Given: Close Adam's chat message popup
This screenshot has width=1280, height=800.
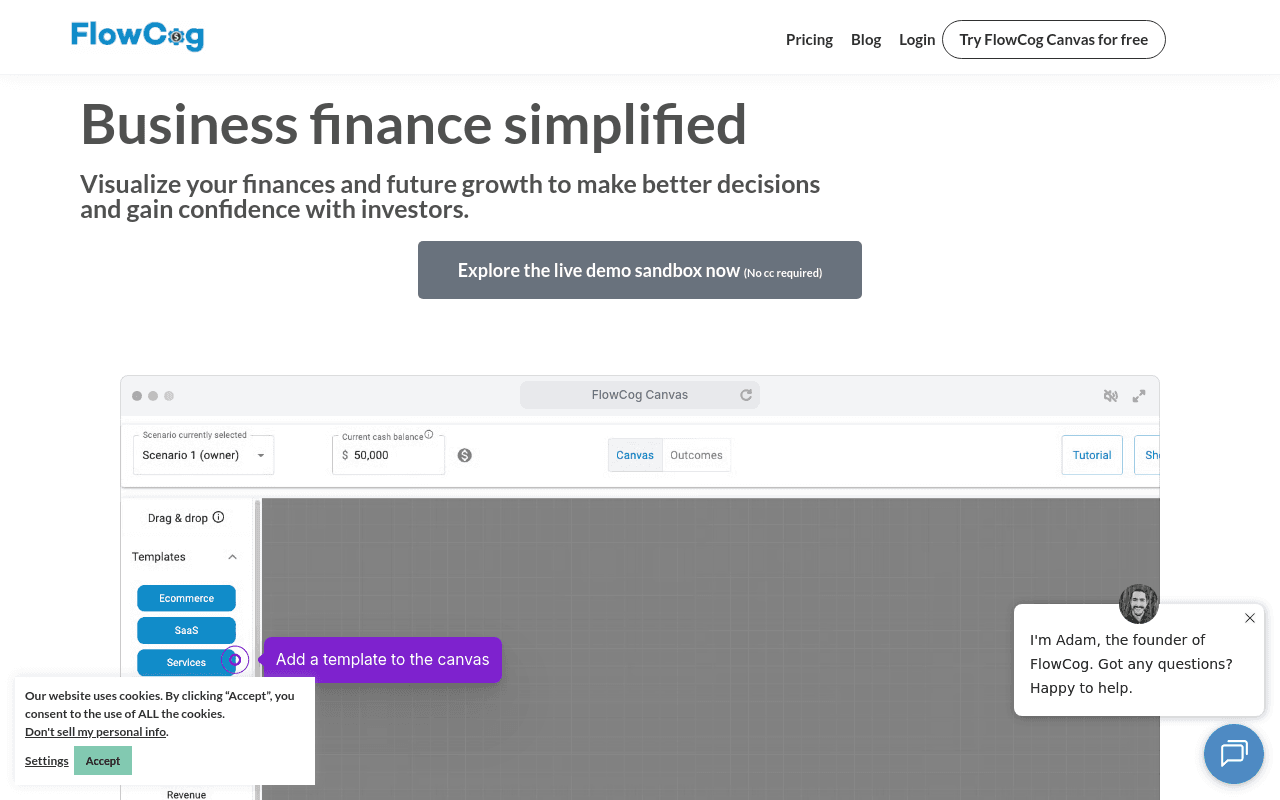Looking at the screenshot, I should [1250, 618].
